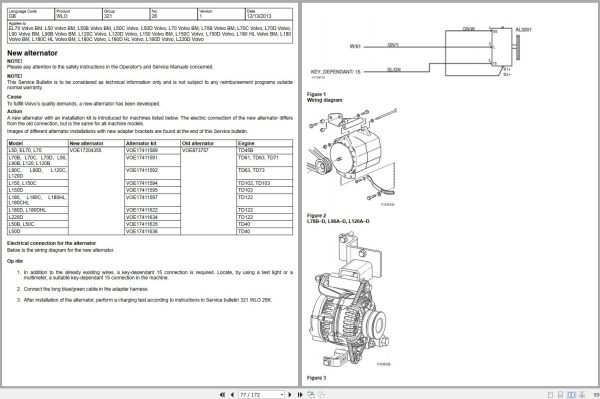Image resolution: width=600 pixels, height=399 pixels.
Task: Select two-page continuous scrolling layout
Action: [582, 394]
